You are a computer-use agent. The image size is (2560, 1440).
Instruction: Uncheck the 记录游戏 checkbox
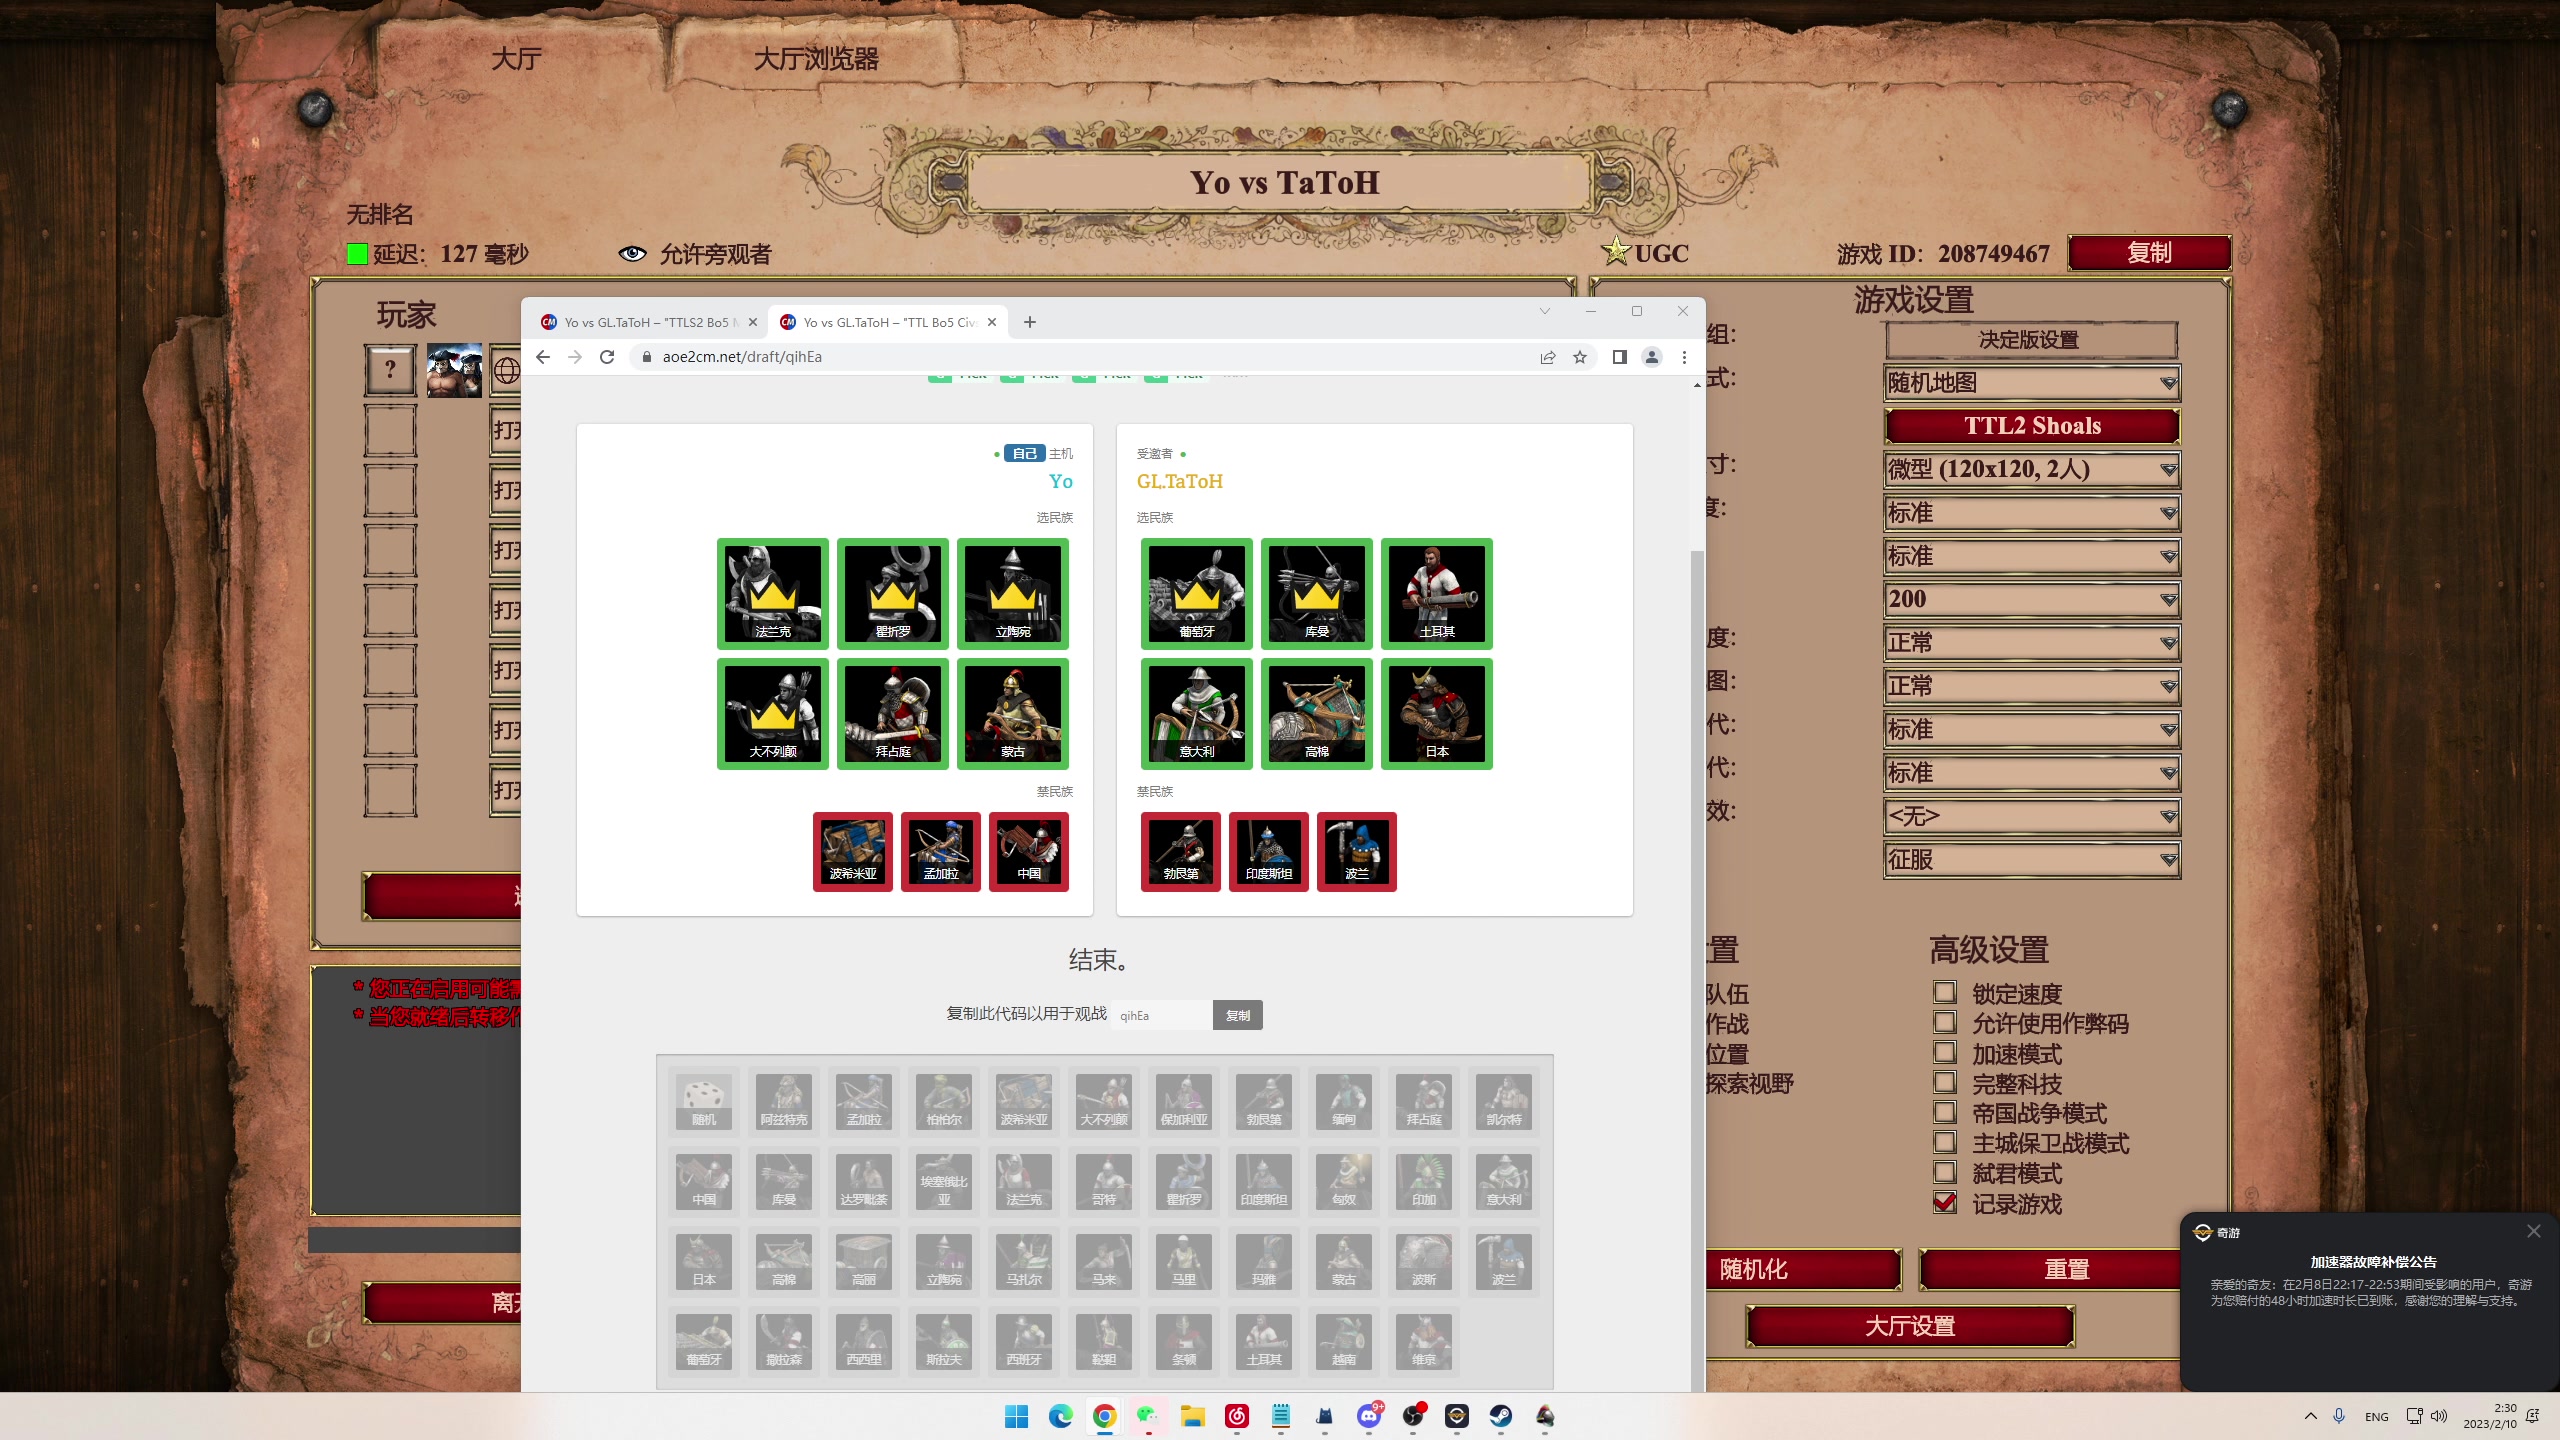pos(1945,1203)
